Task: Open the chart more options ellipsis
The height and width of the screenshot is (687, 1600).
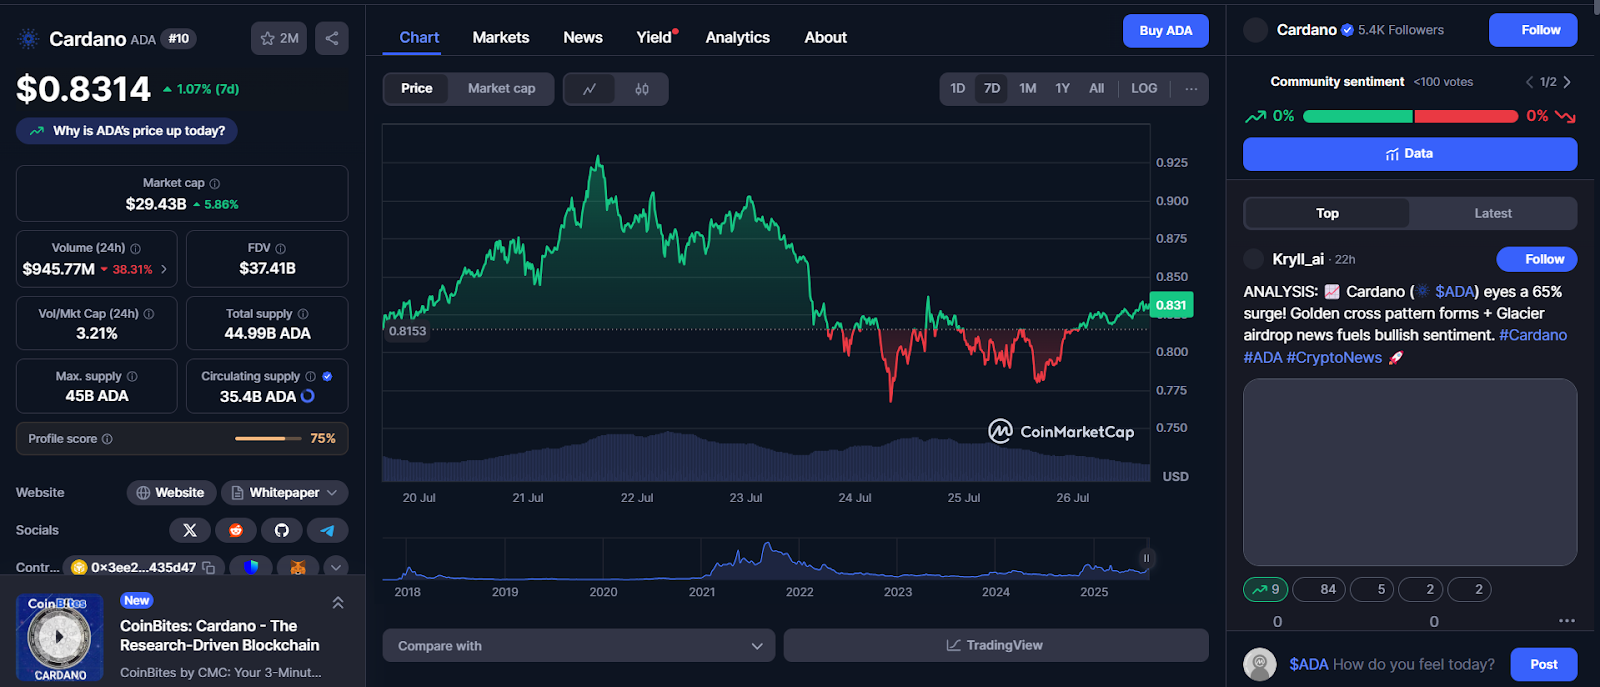Action: (1191, 89)
